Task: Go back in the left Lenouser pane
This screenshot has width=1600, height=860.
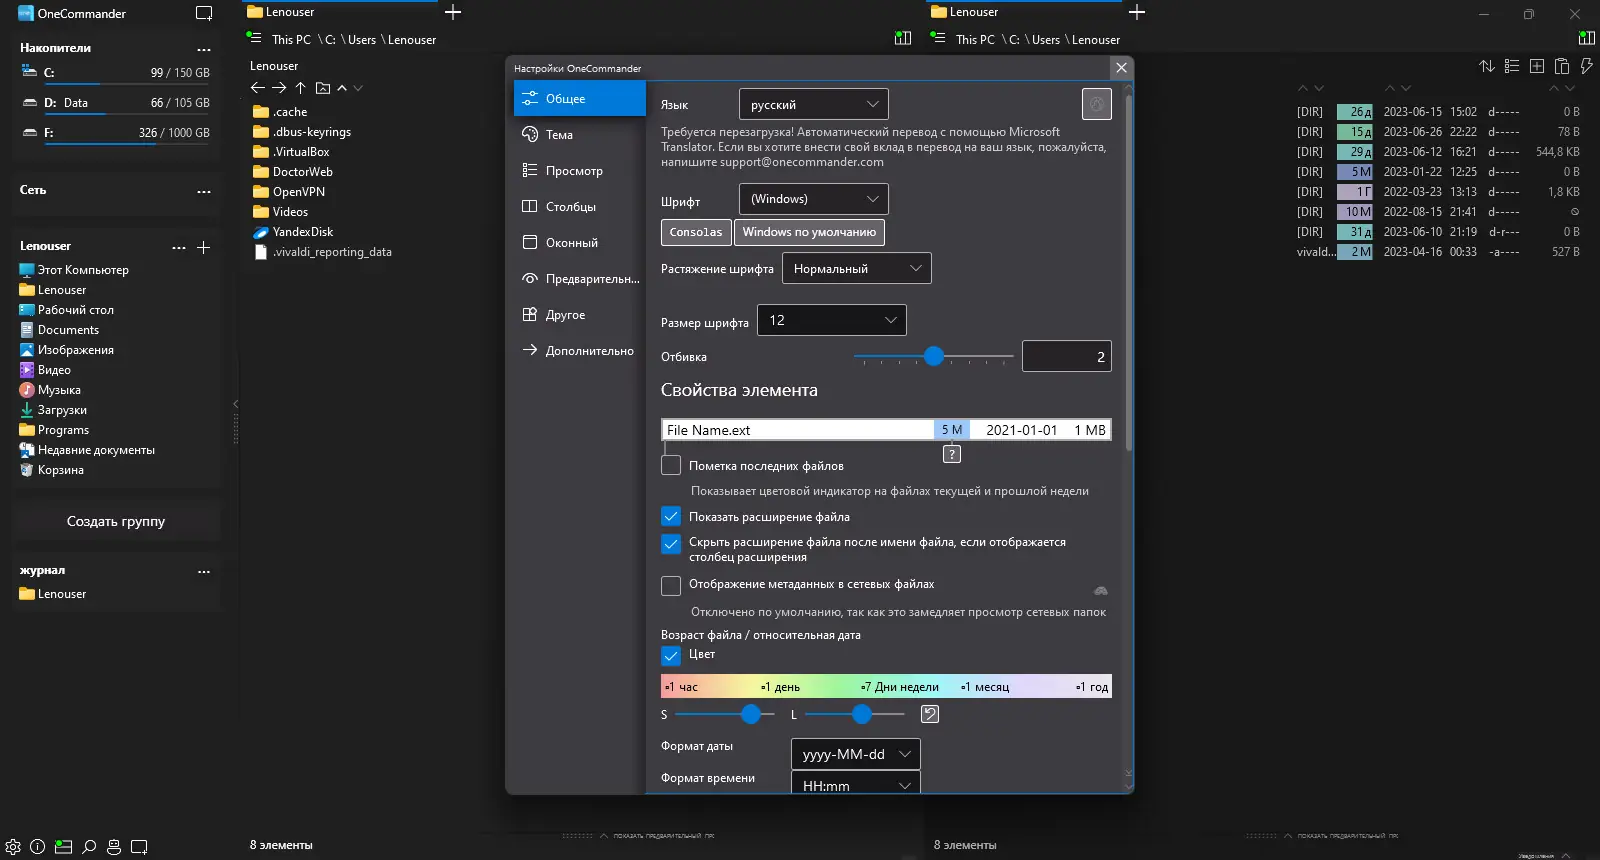Action: [x=258, y=88]
